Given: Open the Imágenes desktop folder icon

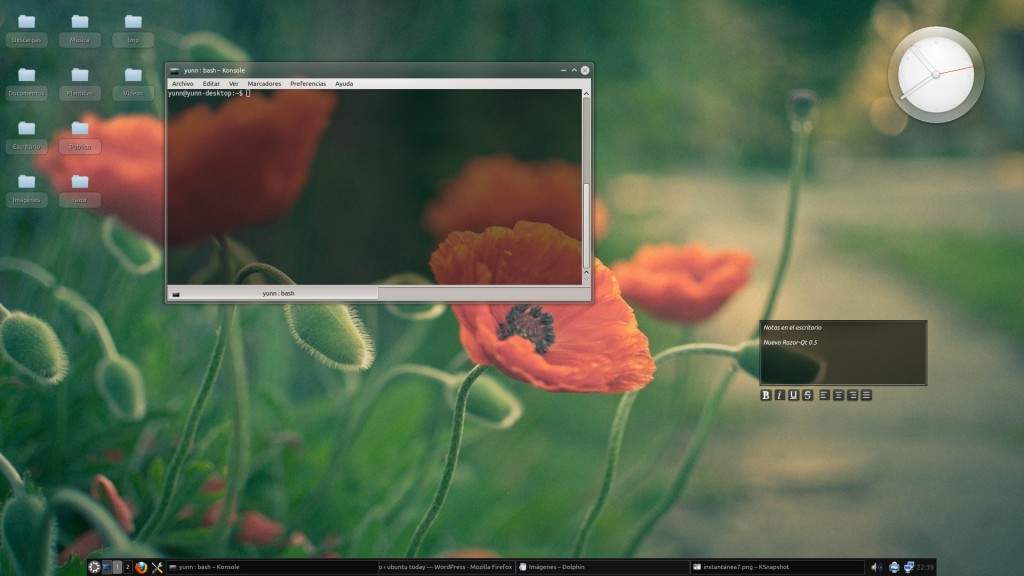Looking at the screenshot, I should tap(26, 189).
